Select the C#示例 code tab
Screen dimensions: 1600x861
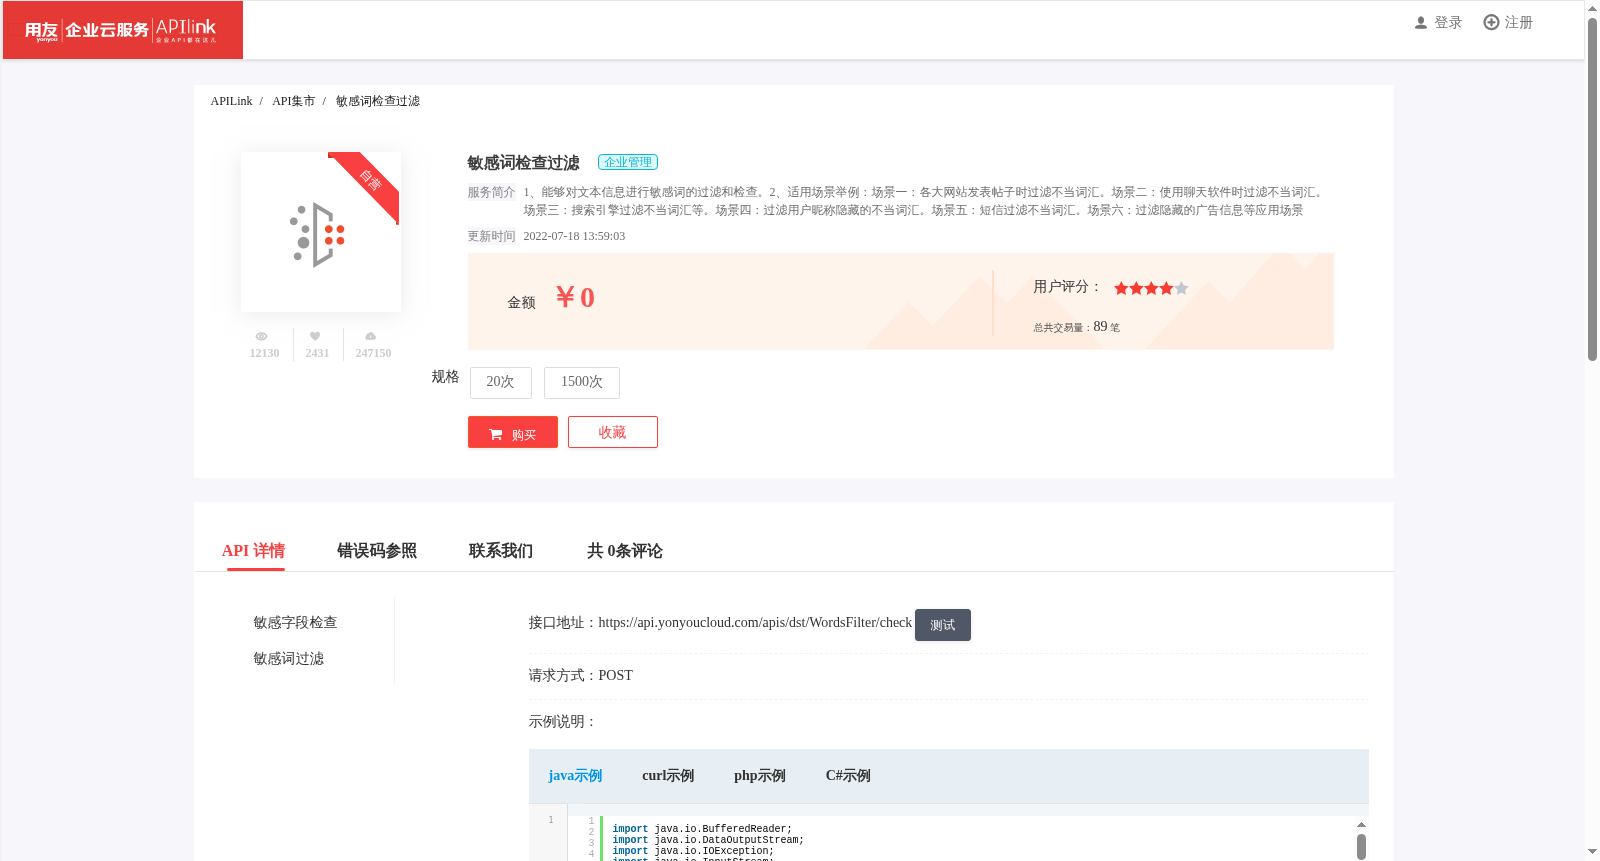click(x=848, y=776)
